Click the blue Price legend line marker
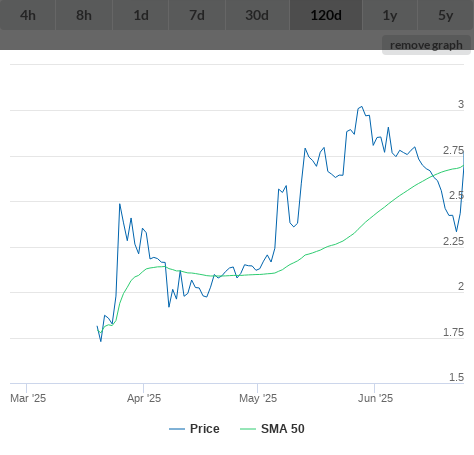 (x=177, y=429)
